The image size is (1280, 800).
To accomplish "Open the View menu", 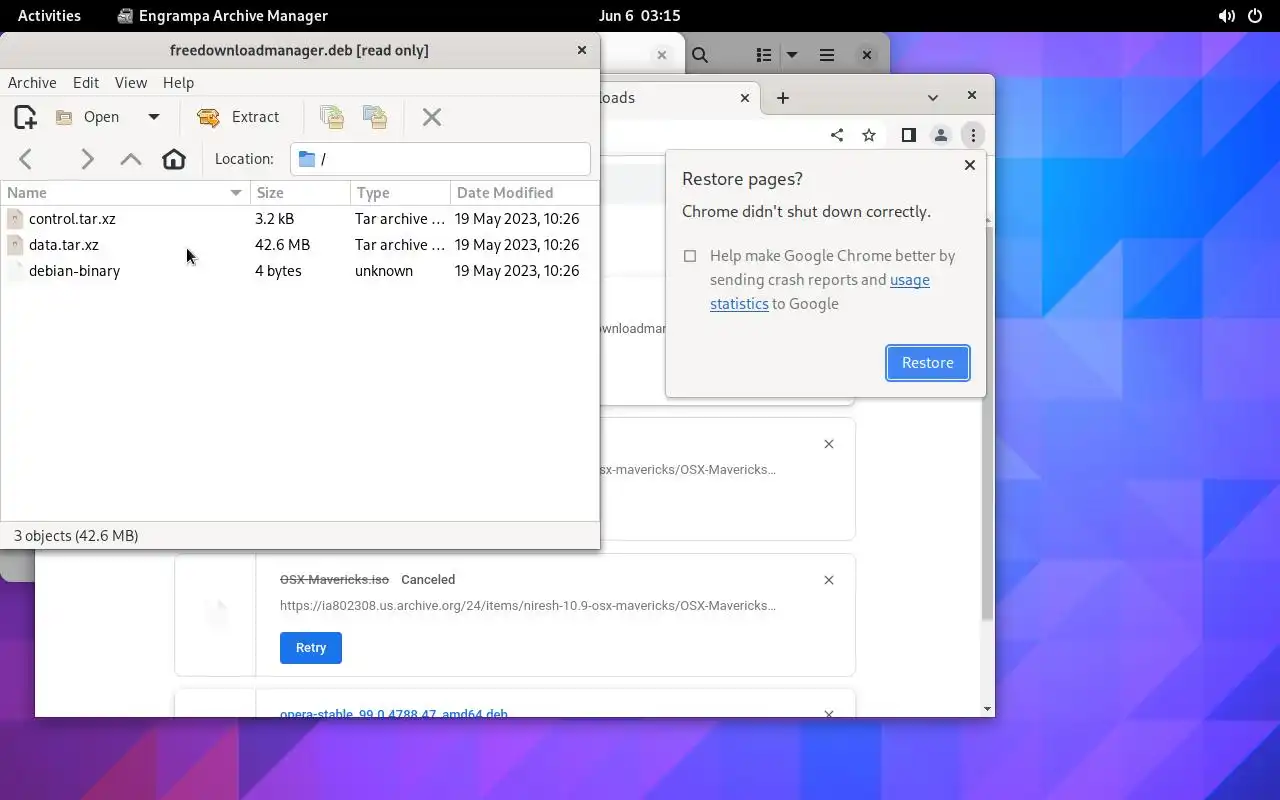I will [x=131, y=83].
